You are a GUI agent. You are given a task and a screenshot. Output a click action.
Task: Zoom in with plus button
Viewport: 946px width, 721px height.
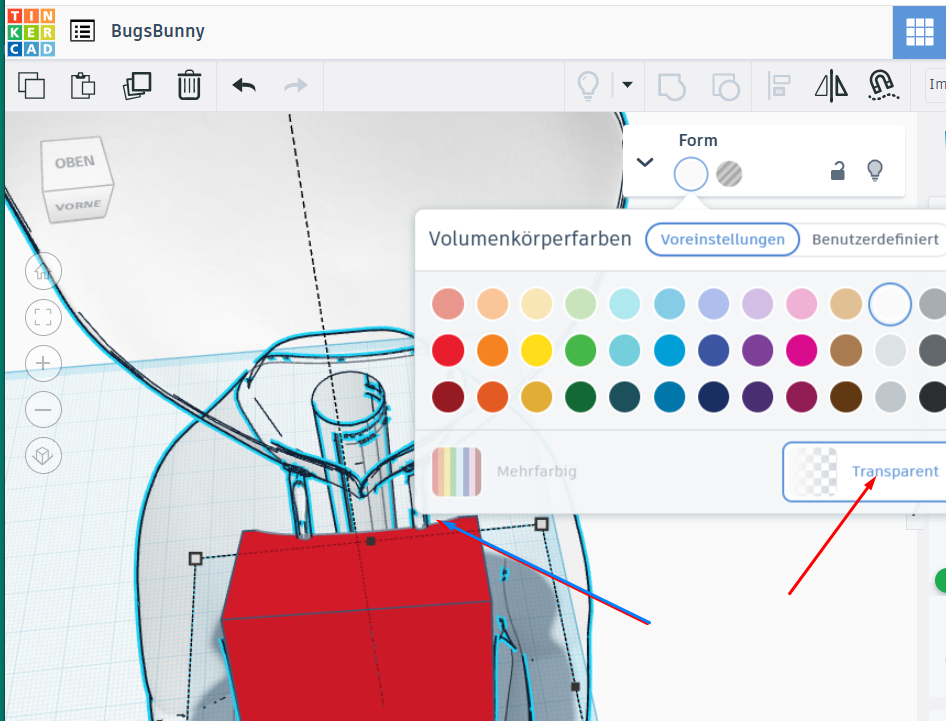[x=43, y=363]
